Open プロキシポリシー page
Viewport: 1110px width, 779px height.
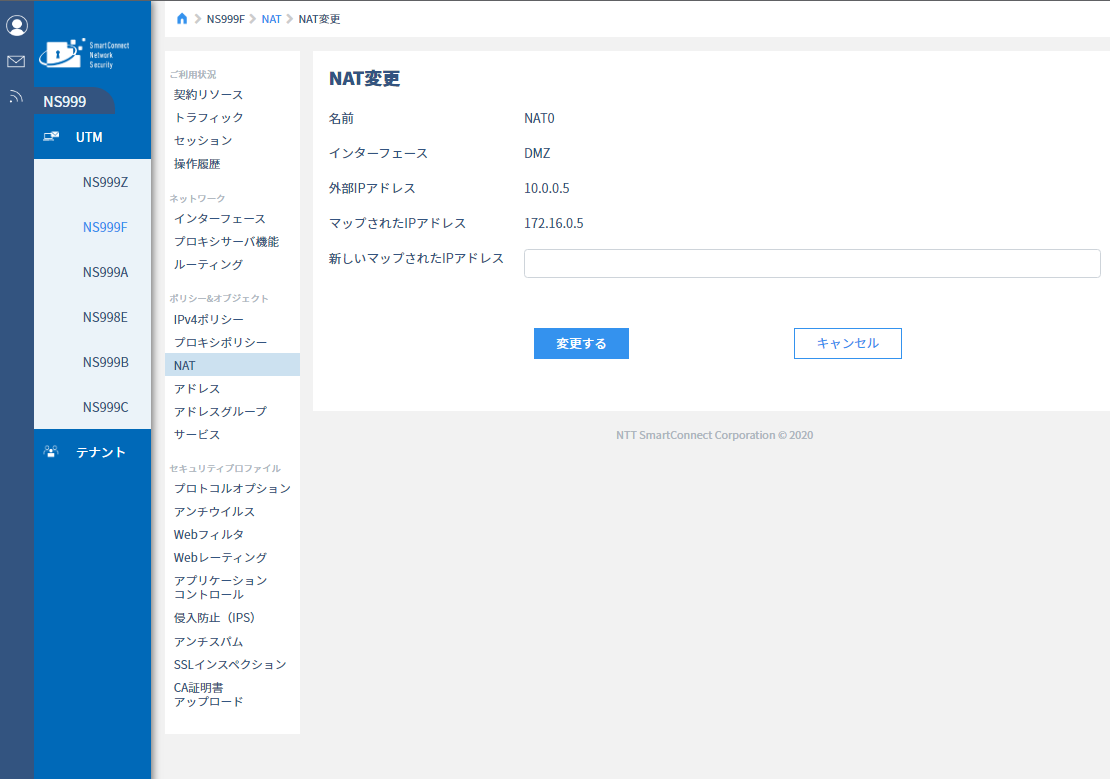pos(220,342)
